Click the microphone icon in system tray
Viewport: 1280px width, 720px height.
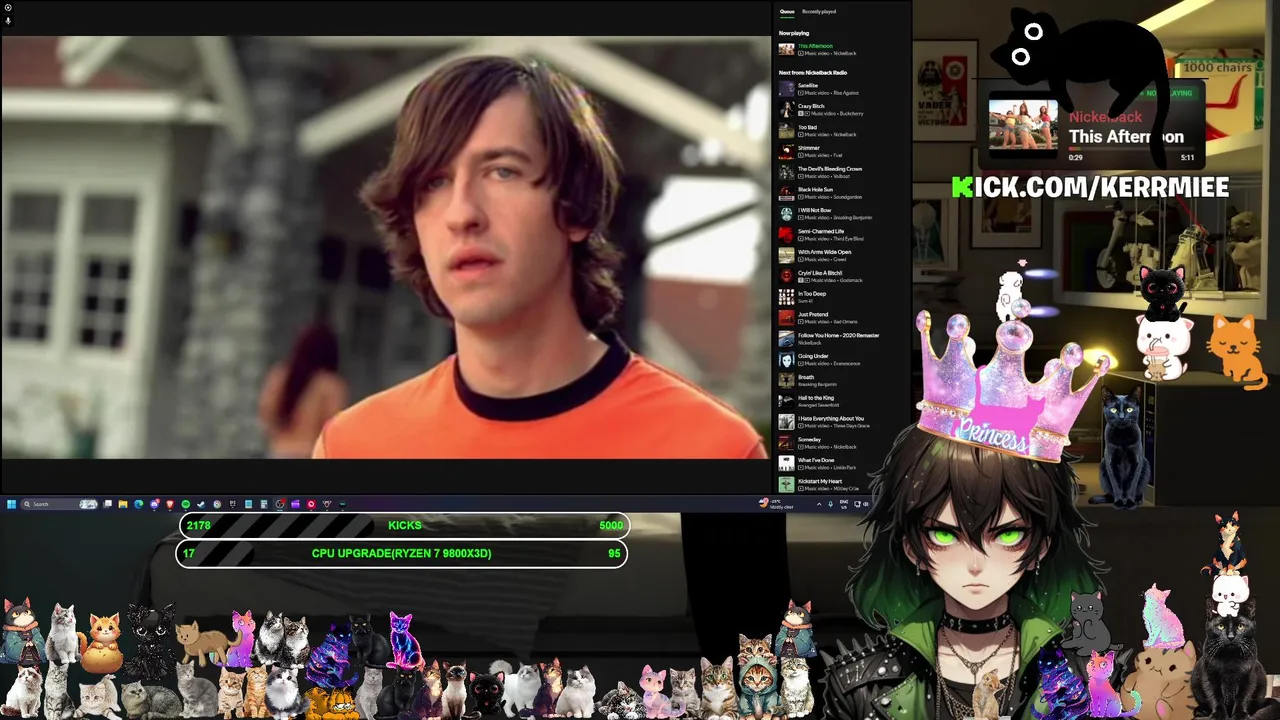[830, 504]
